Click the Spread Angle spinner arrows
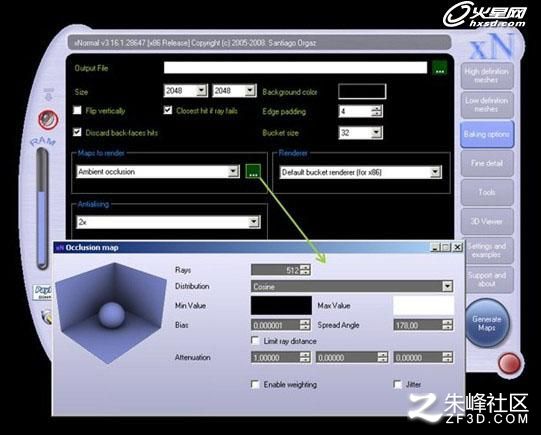Viewport: 541px width, 435px height. click(447, 325)
